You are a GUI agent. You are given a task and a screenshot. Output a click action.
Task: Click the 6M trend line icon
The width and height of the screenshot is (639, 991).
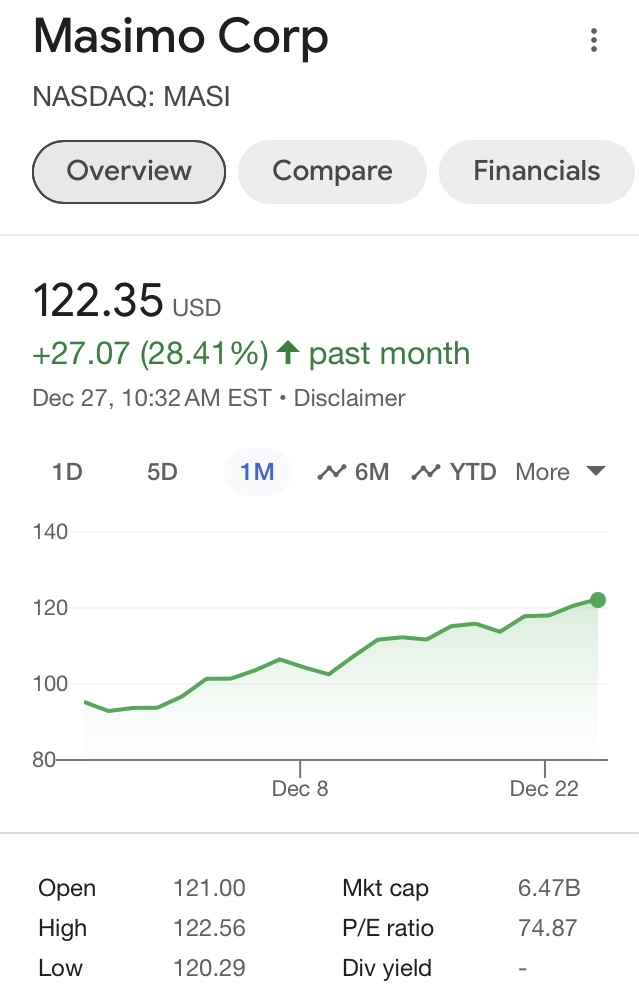coord(331,472)
